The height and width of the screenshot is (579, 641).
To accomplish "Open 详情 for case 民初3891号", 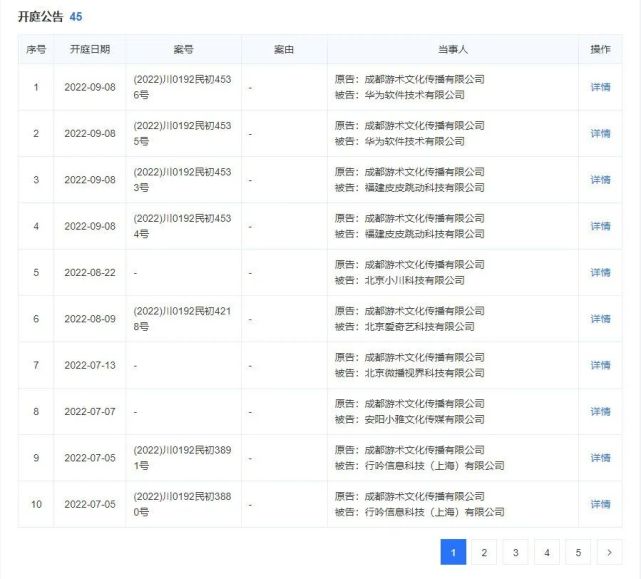I will click(x=600, y=458).
